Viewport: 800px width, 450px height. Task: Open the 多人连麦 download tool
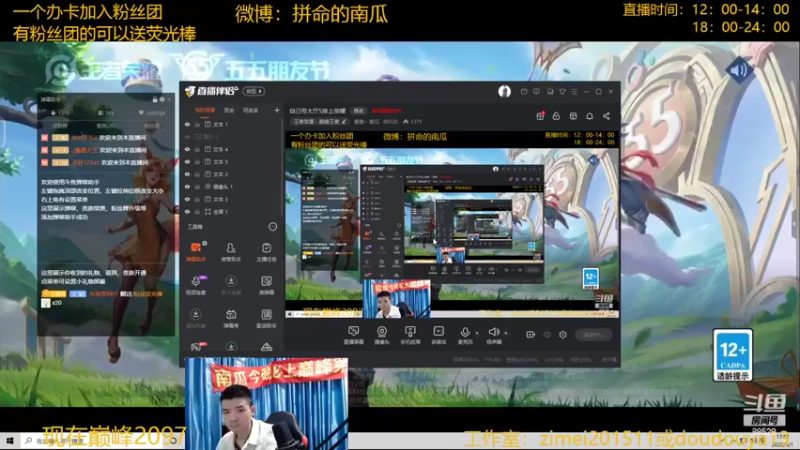click(231, 285)
